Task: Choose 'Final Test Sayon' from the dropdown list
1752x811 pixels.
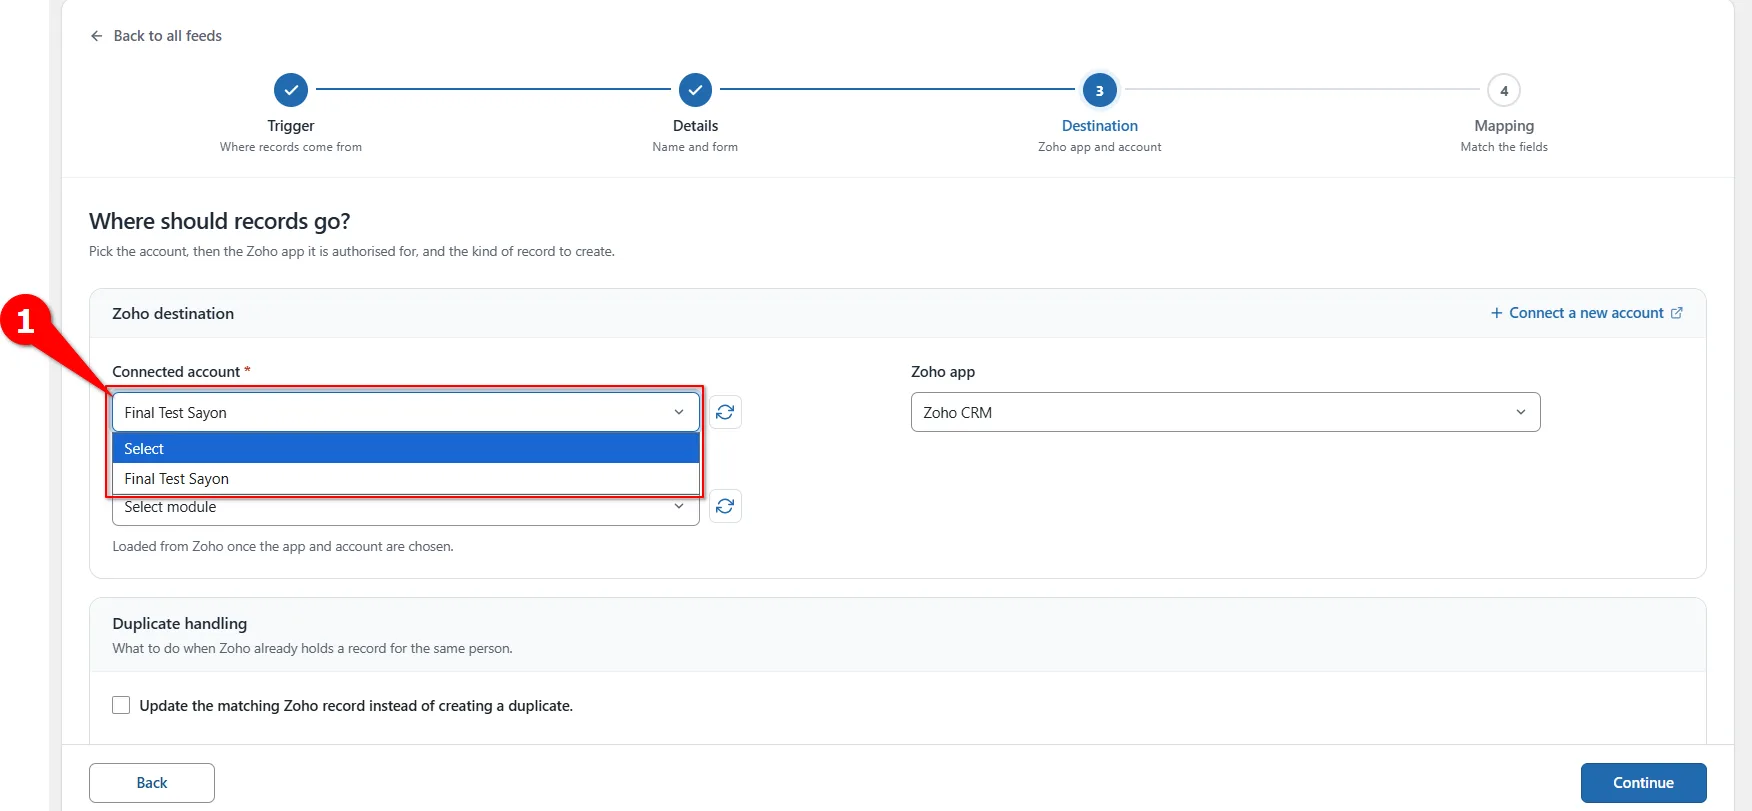Action: pos(406,478)
